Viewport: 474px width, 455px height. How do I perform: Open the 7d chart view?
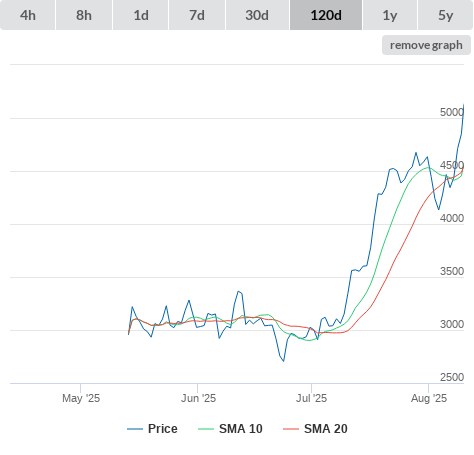197,15
